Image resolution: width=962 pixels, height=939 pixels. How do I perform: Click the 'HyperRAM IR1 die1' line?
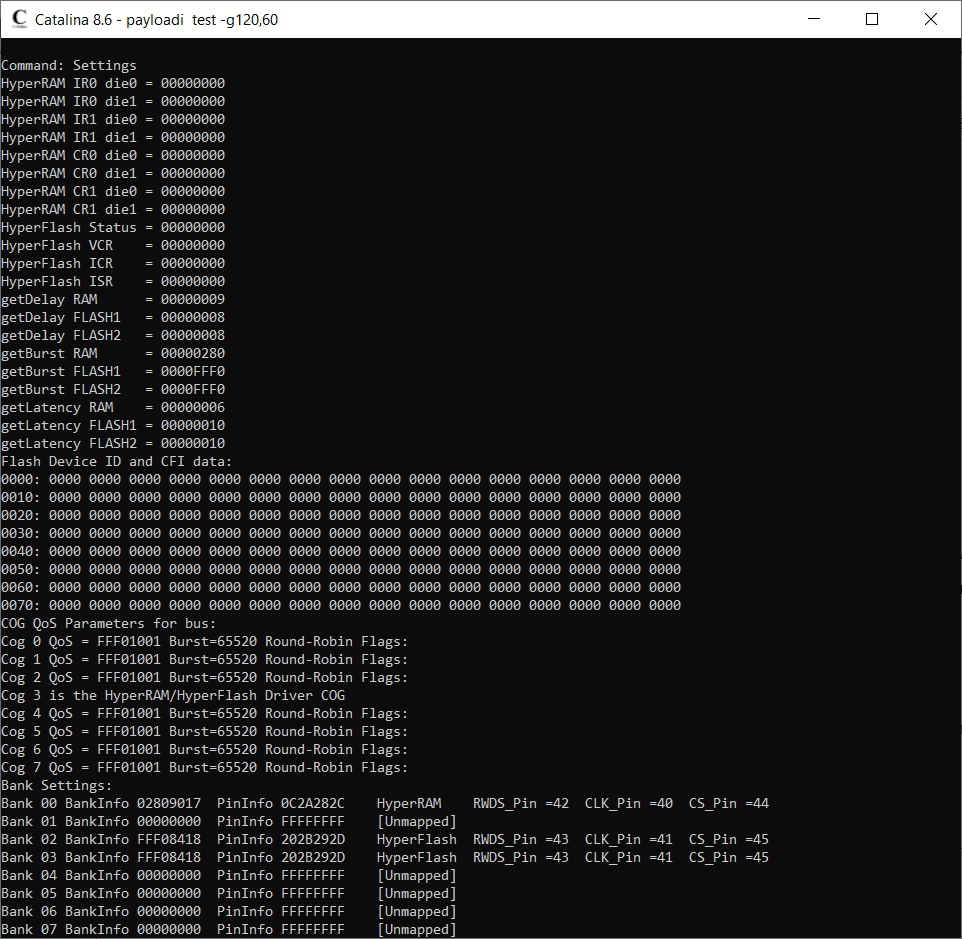coord(113,137)
